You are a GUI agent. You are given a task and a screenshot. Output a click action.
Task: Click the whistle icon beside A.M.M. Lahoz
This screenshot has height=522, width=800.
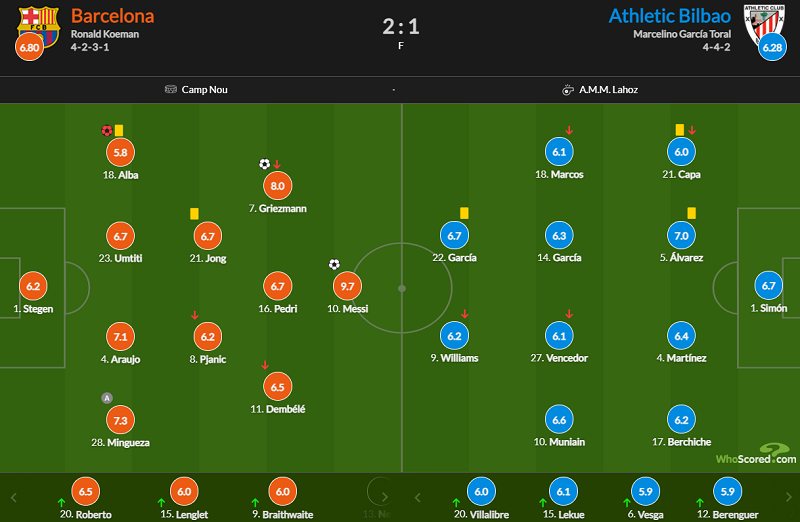tap(568, 90)
